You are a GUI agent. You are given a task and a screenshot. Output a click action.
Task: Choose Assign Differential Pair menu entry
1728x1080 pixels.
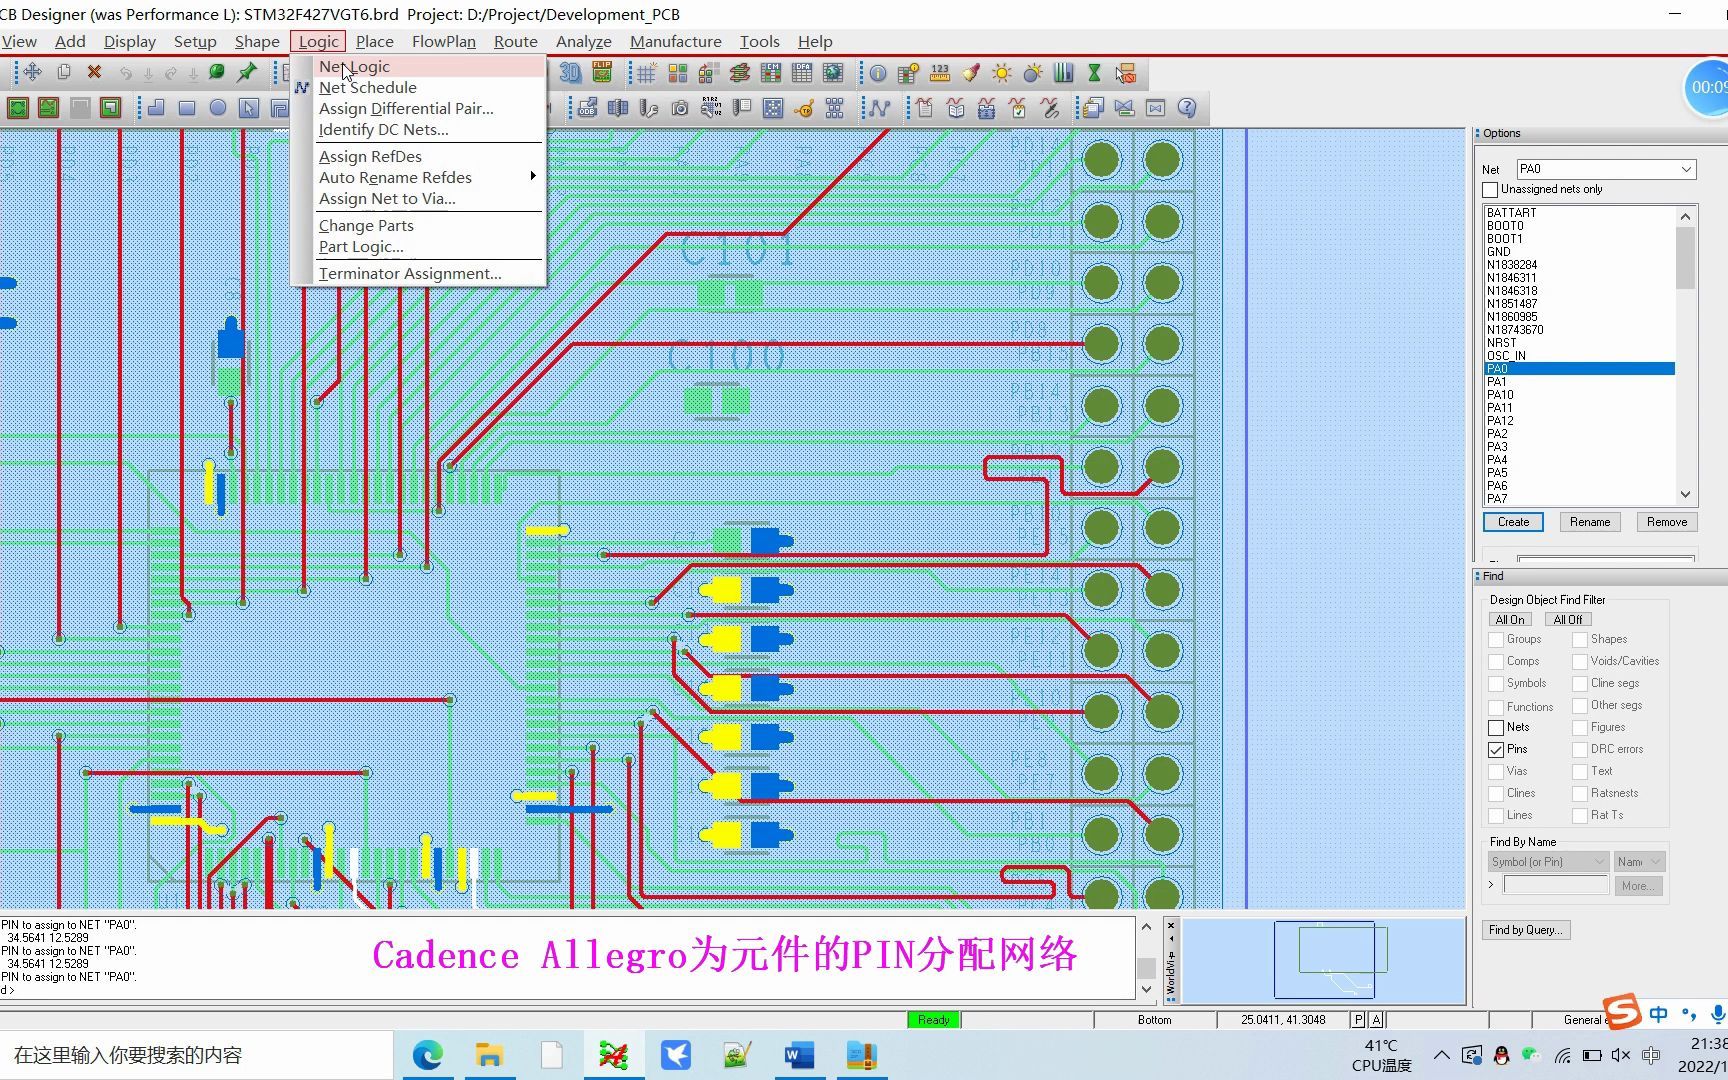coord(428,108)
